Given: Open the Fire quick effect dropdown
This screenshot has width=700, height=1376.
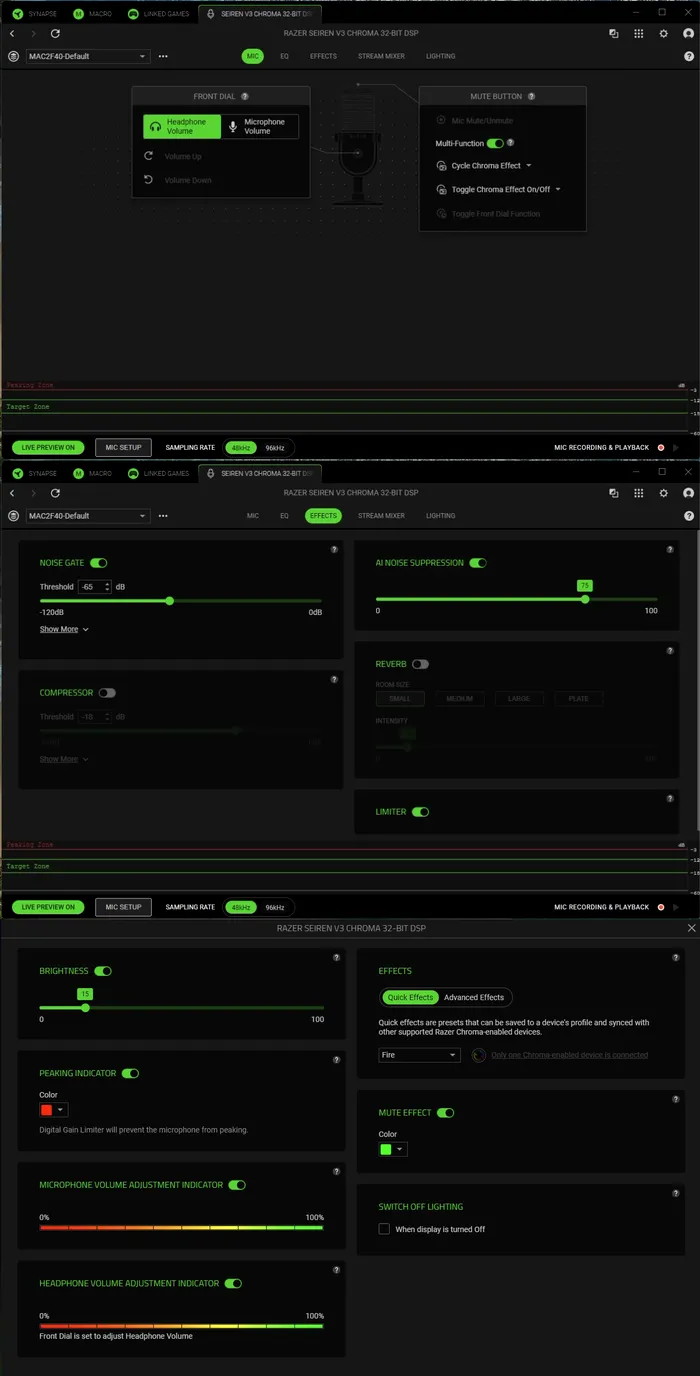Looking at the screenshot, I should point(419,1055).
